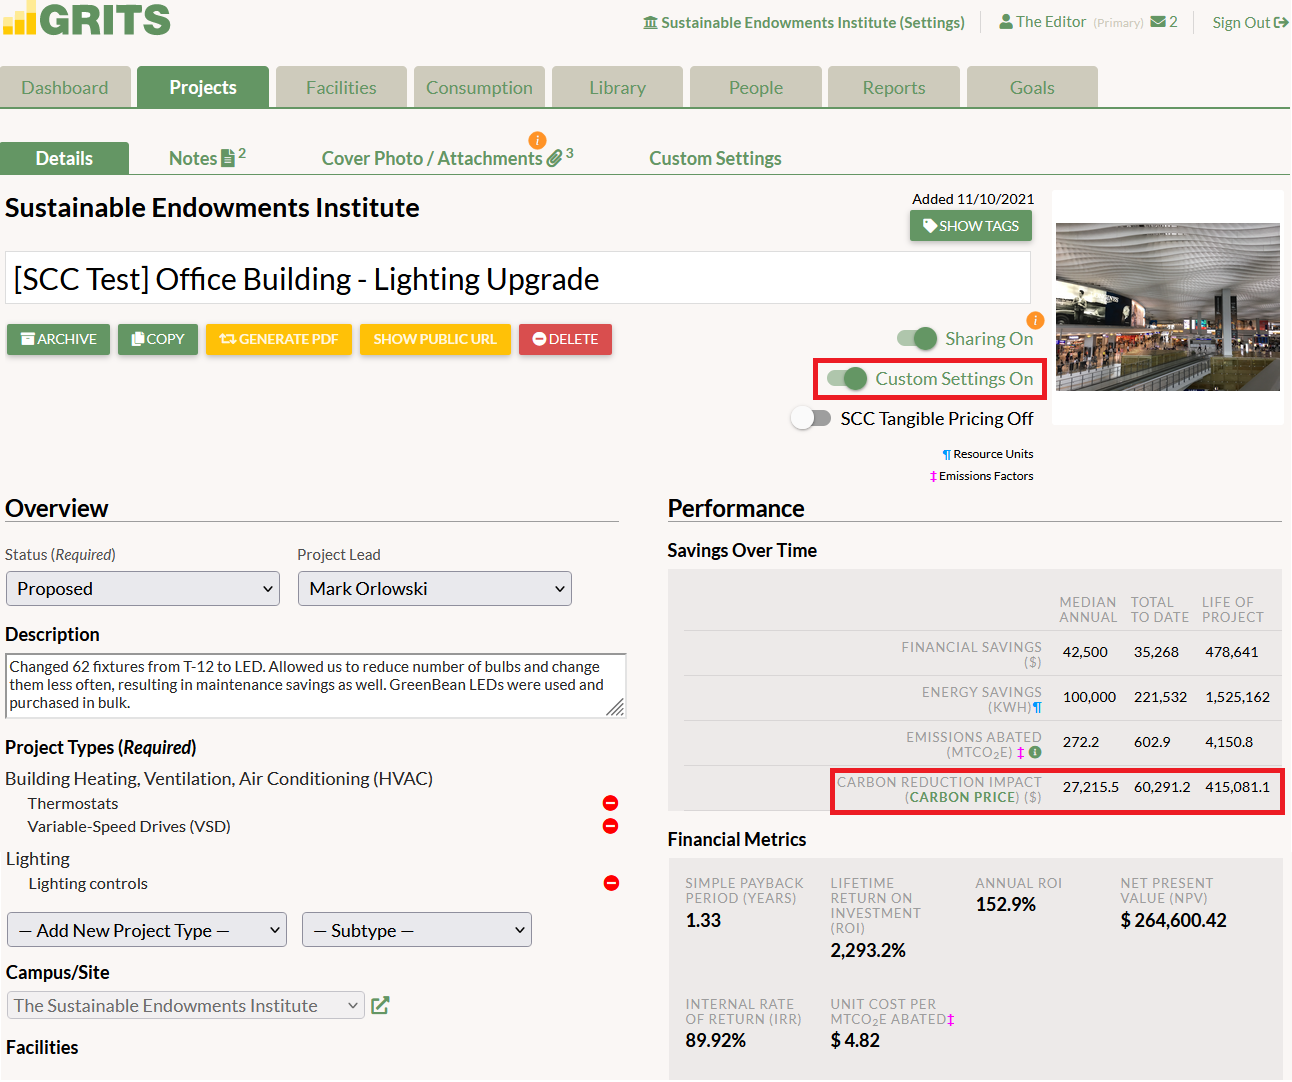Click the orange info icon near Sharing
1292x1082 pixels.
pyautogui.click(x=1035, y=321)
